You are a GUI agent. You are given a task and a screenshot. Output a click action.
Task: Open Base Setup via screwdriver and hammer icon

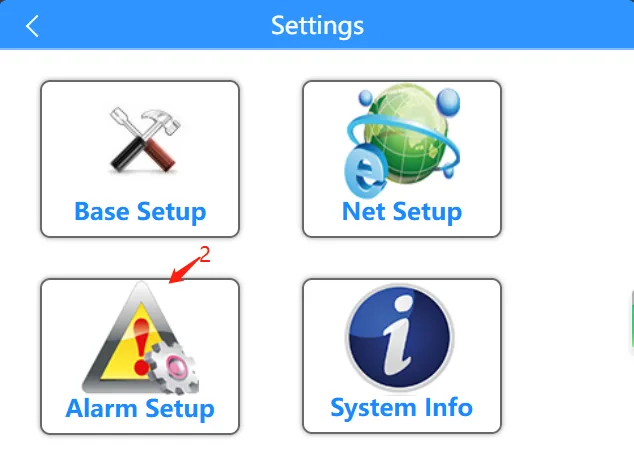coord(145,140)
